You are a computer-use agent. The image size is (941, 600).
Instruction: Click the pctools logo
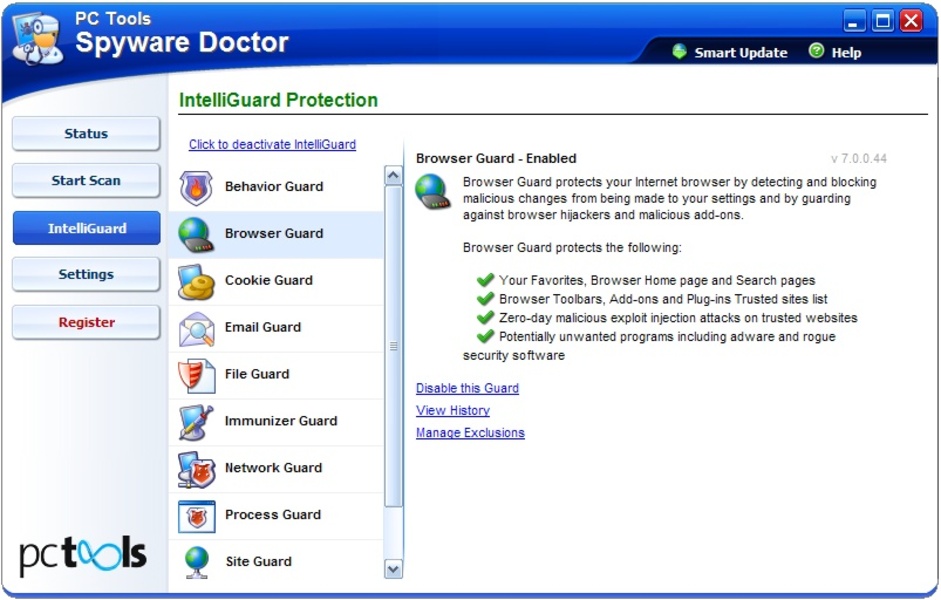pos(83,555)
